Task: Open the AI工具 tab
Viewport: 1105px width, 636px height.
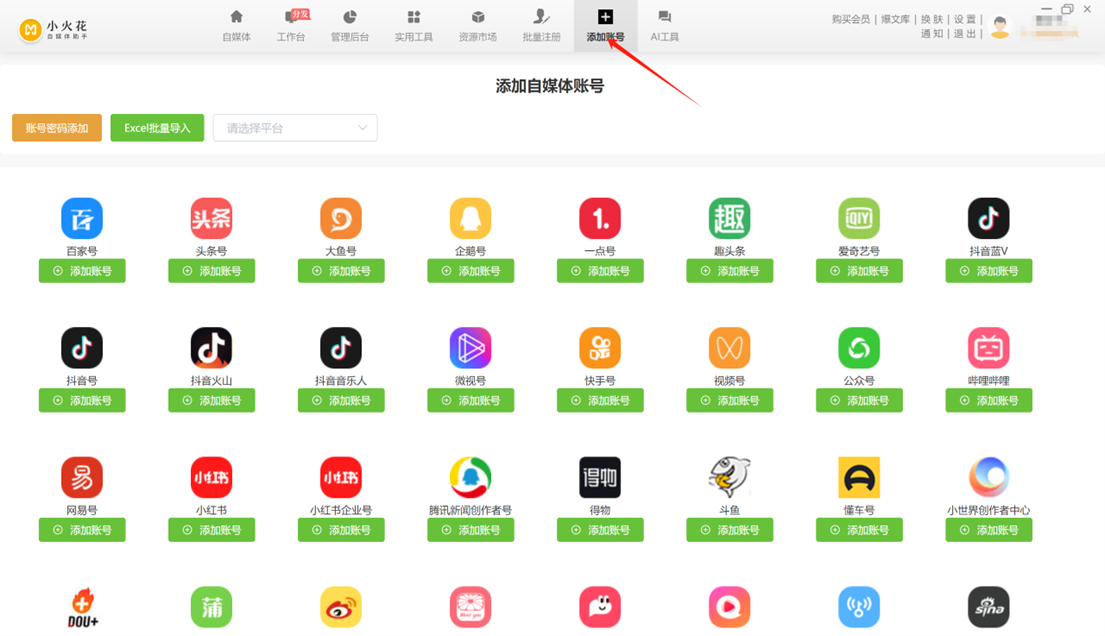Action: (664, 26)
